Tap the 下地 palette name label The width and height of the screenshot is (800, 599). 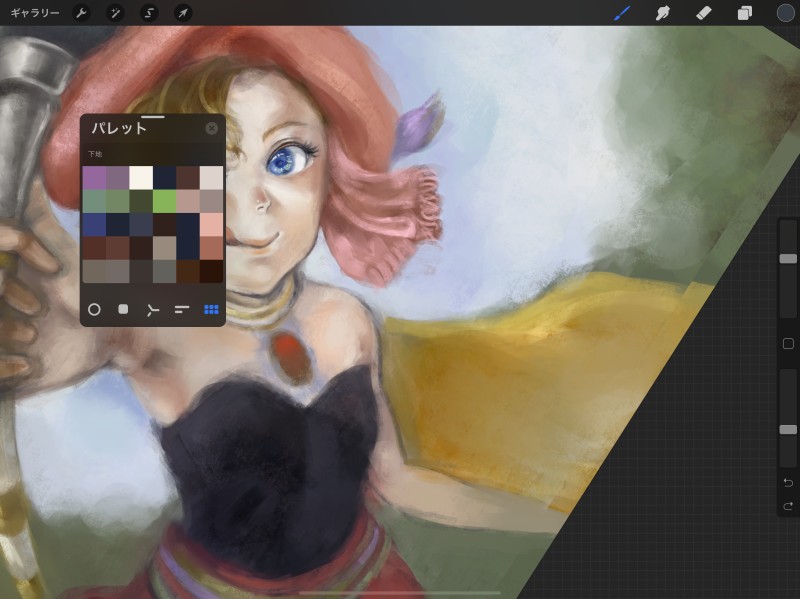[95, 154]
